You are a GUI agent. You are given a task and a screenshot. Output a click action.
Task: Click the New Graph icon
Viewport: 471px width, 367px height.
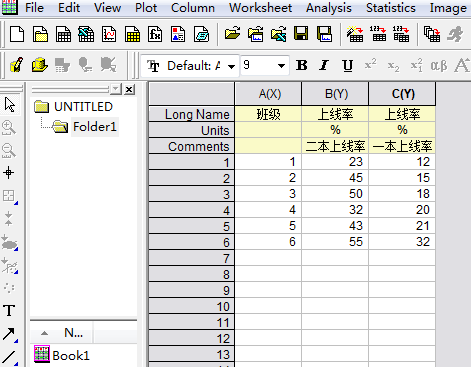point(109,34)
